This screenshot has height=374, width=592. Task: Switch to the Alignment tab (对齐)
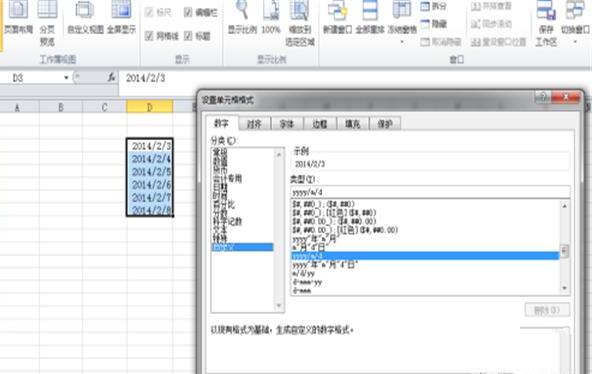tap(254, 123)
